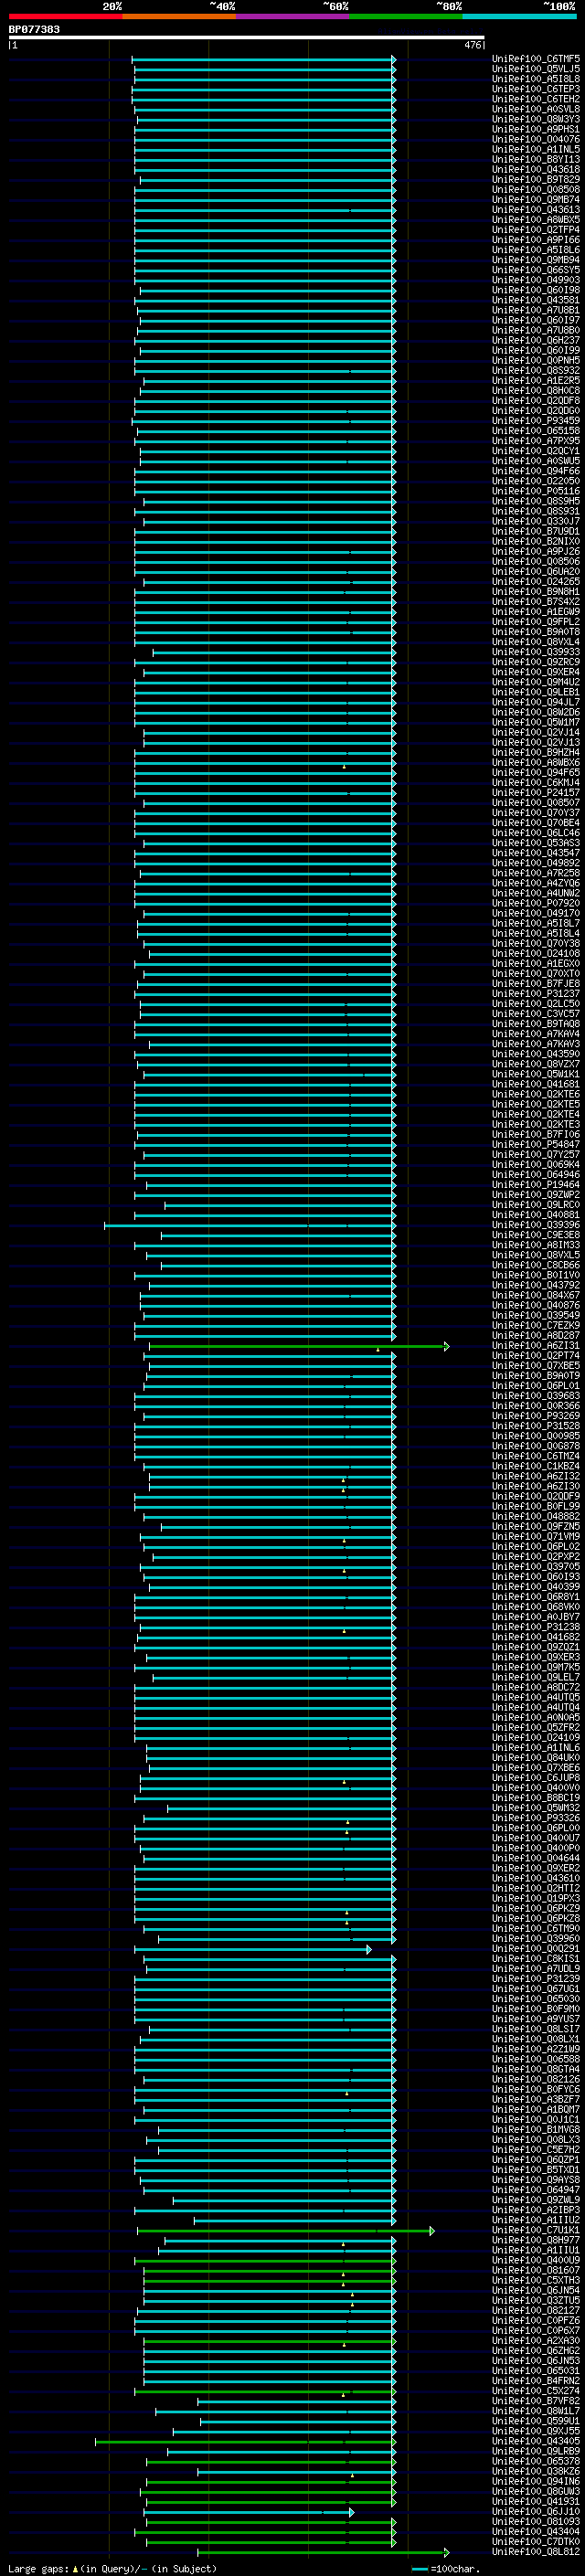
Task: Select hit label UniRef100_Q64947
Action: click(536, 2190)
